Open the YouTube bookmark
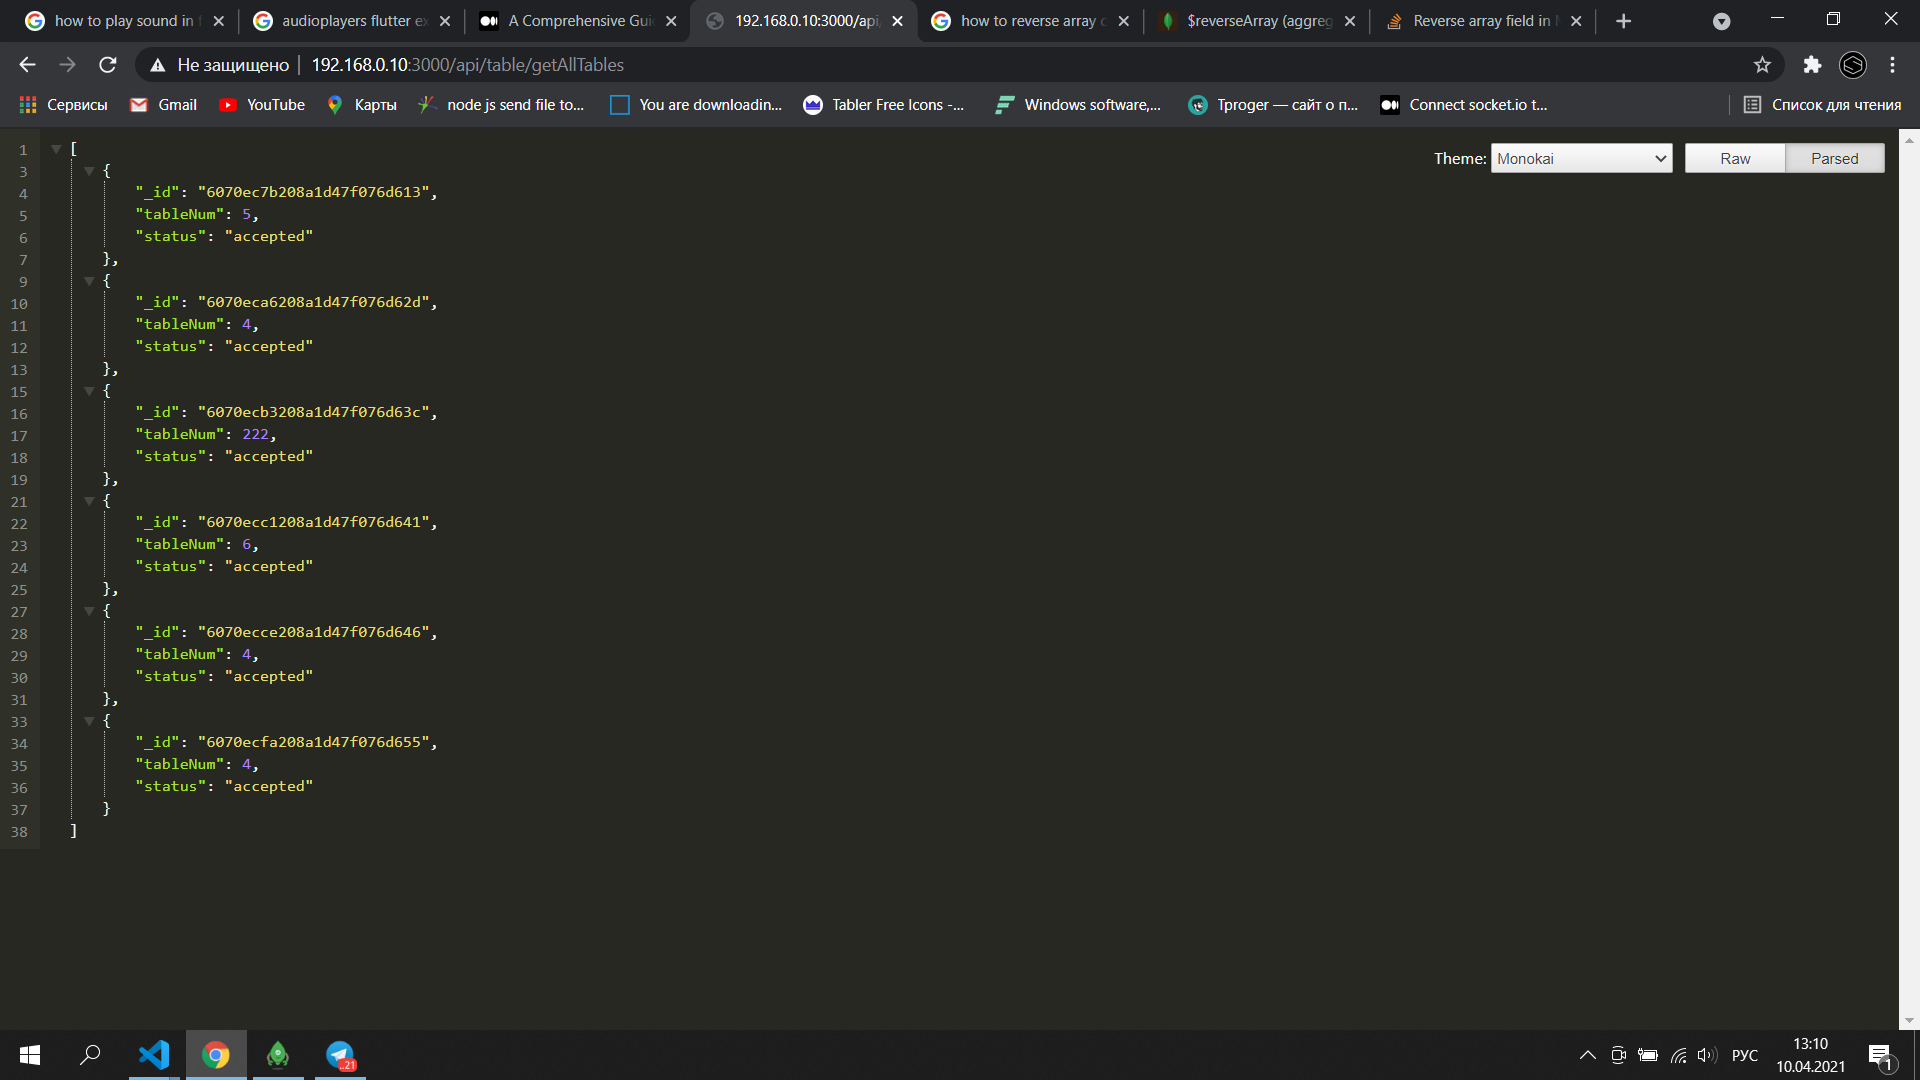The width and height of the screenshot is (1920, 1080). pos(262,105)
